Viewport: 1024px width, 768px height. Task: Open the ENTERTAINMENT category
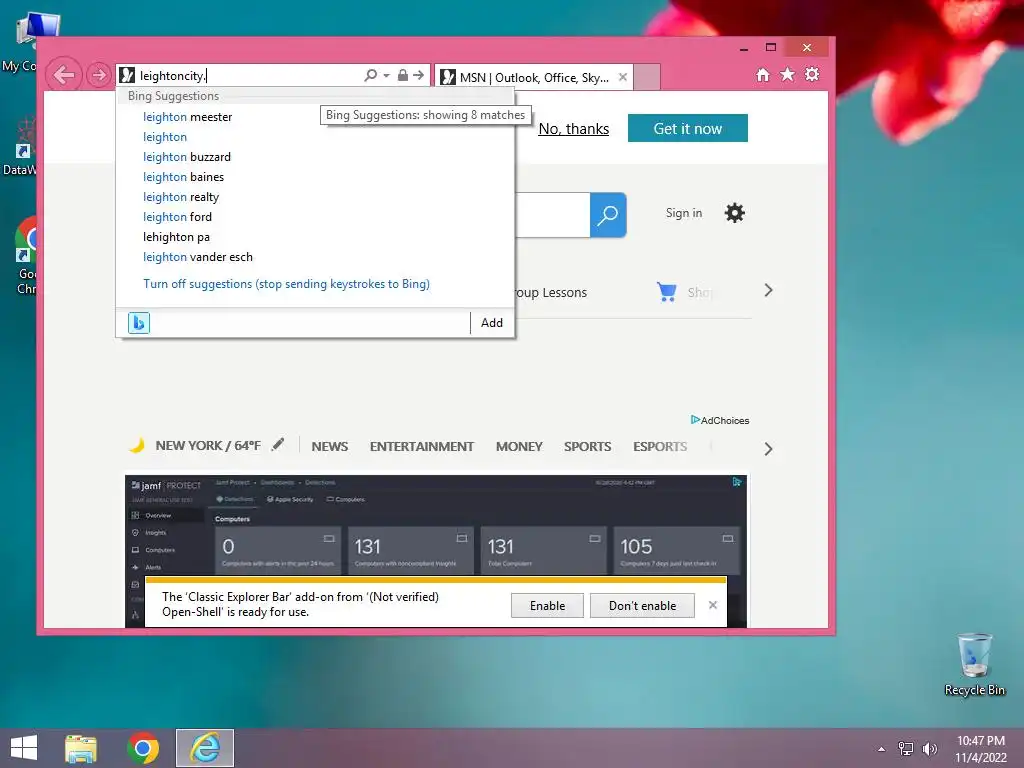coord(422,447)
